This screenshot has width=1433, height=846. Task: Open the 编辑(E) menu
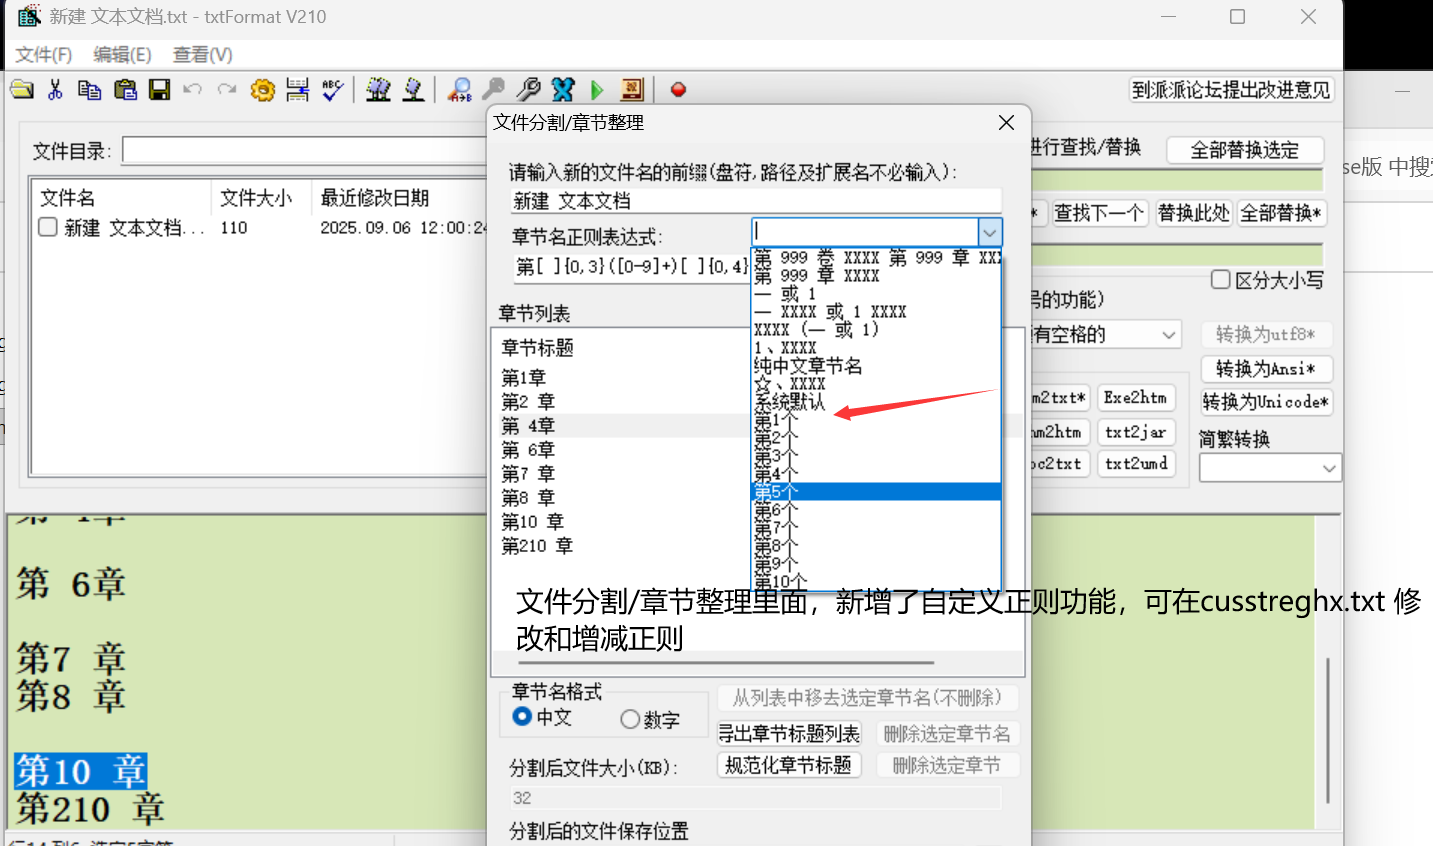coord(122,55)
